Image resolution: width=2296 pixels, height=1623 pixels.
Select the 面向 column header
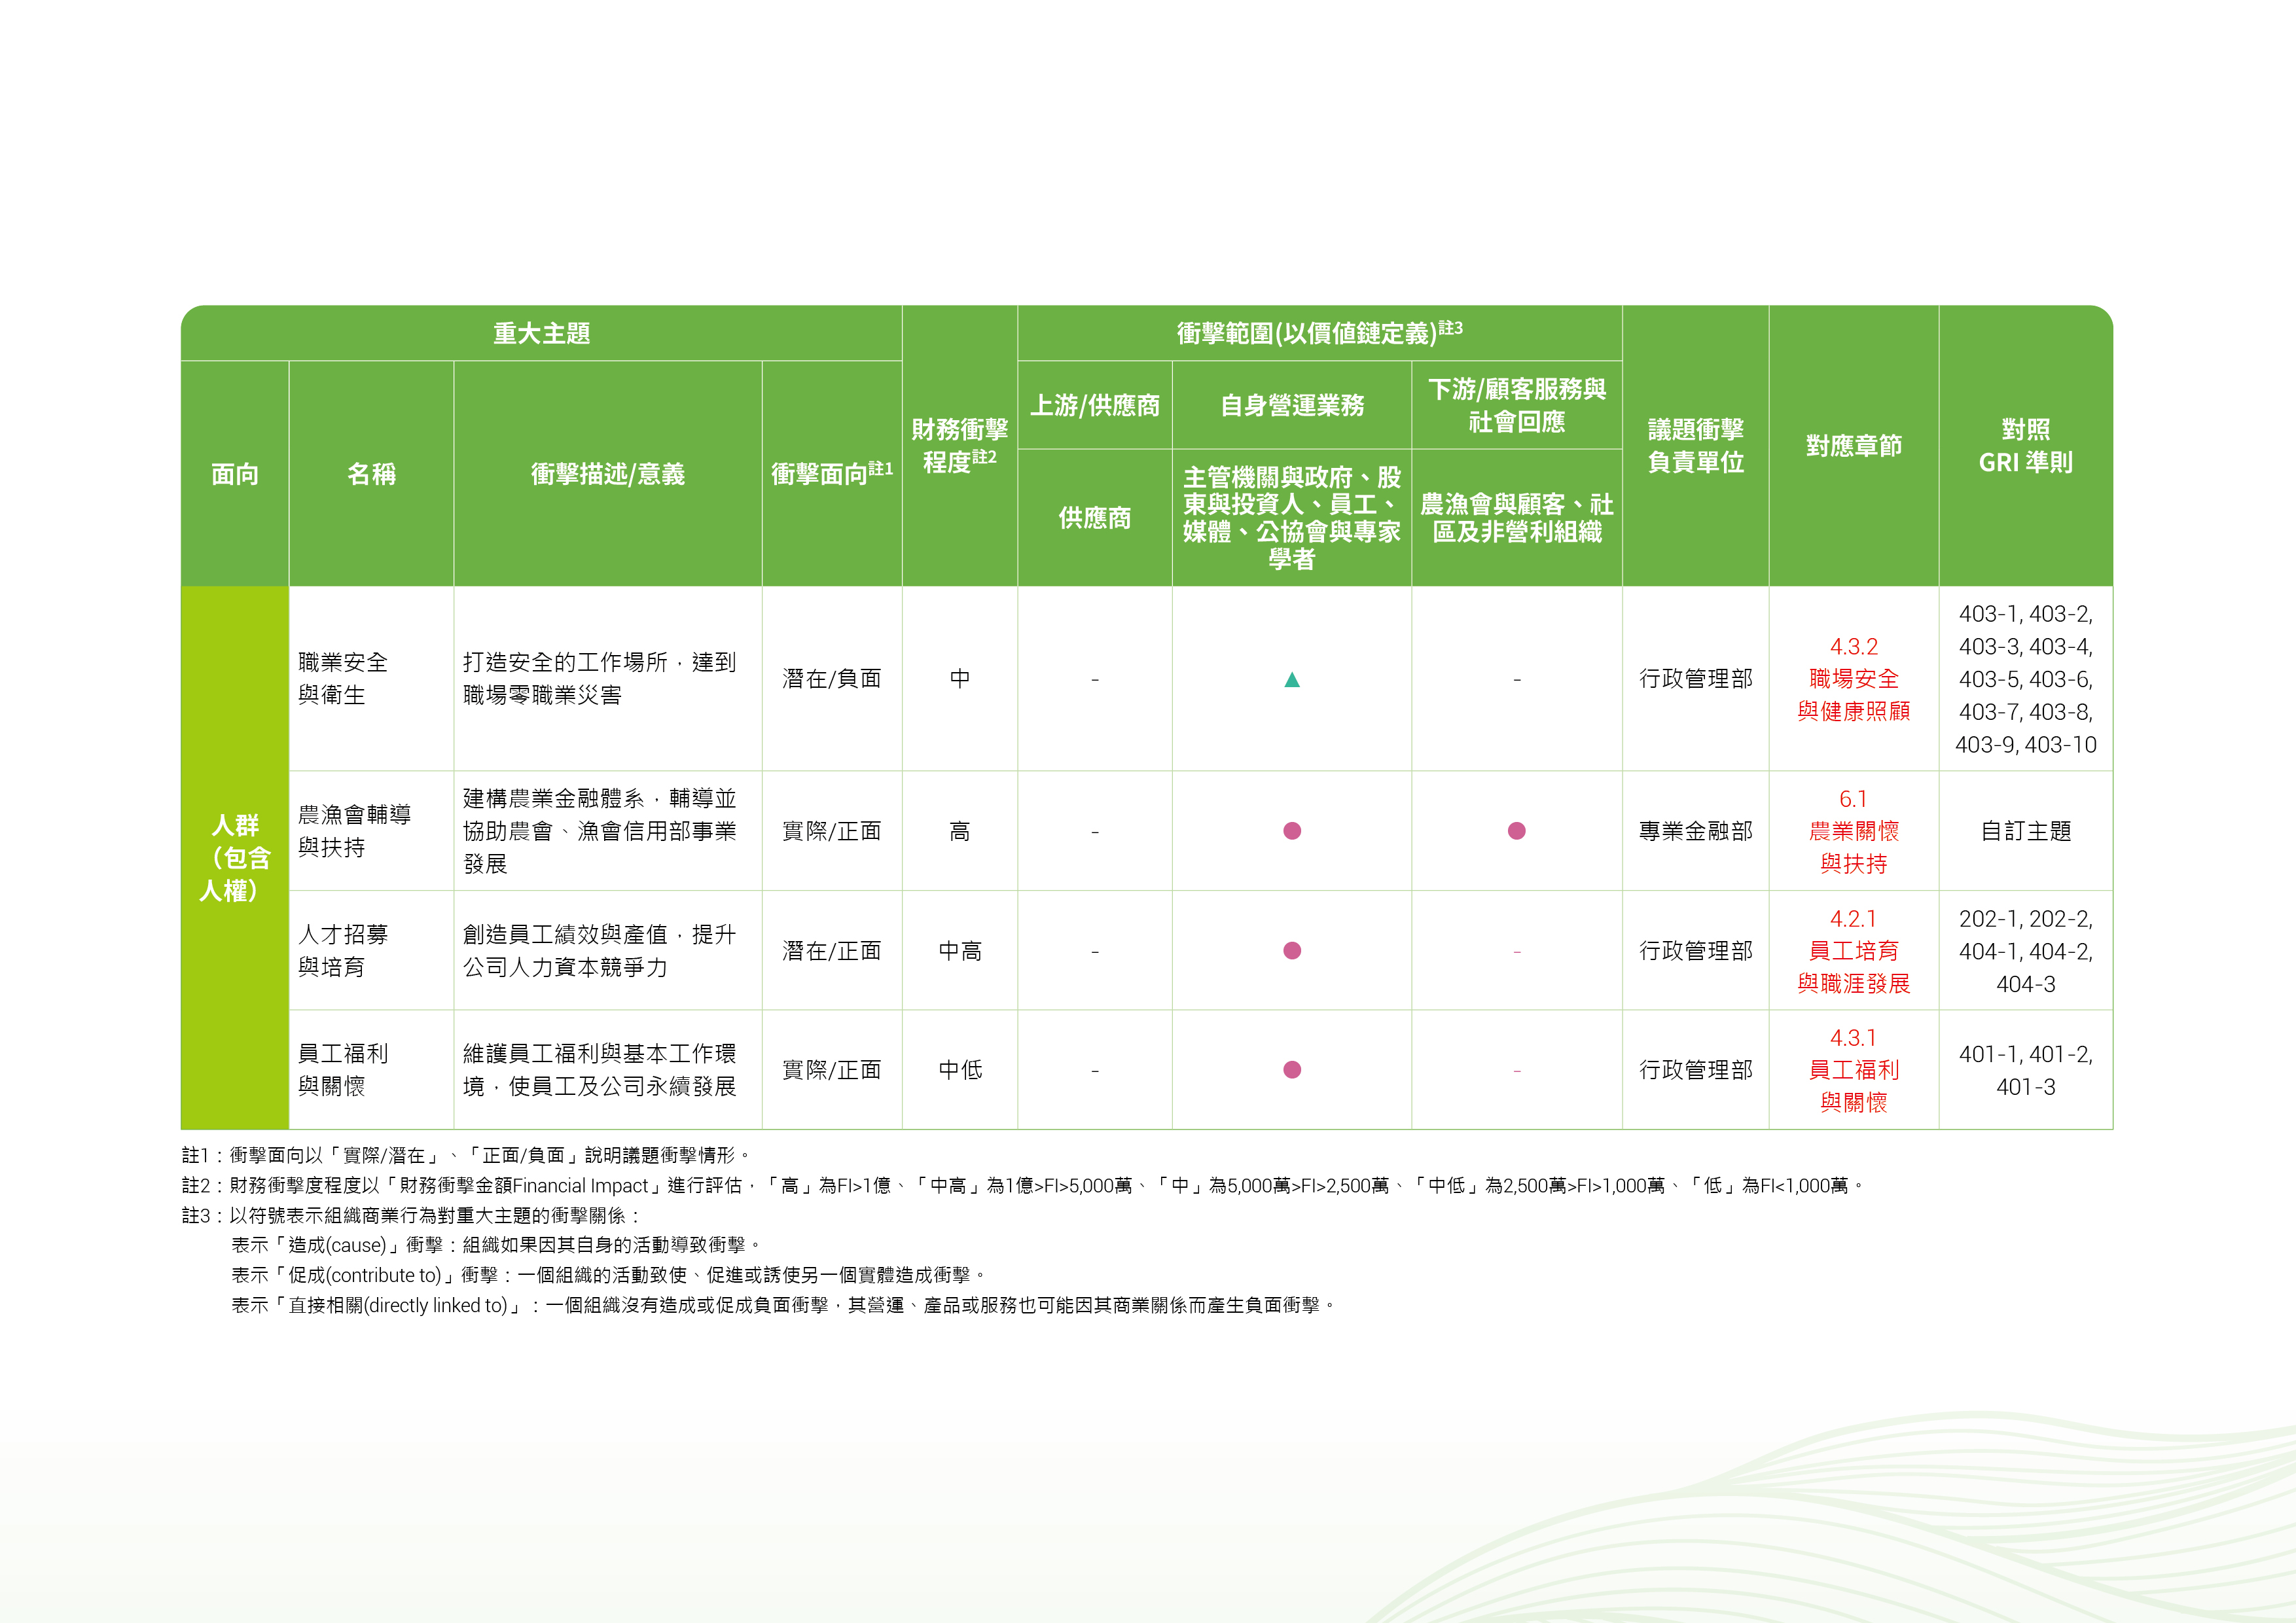click(235, 474)
